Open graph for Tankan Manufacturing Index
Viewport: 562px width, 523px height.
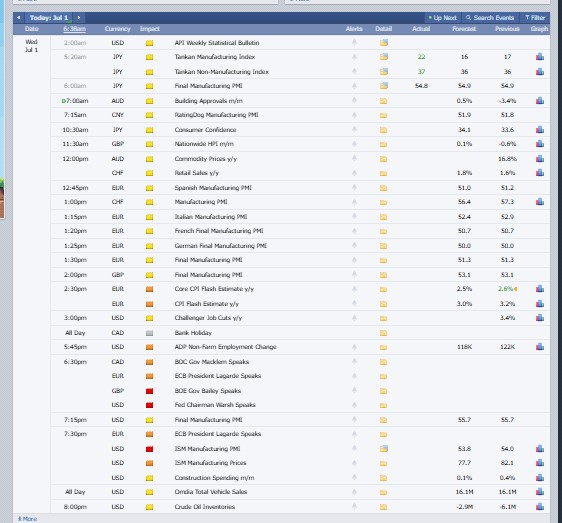point(540,57)
